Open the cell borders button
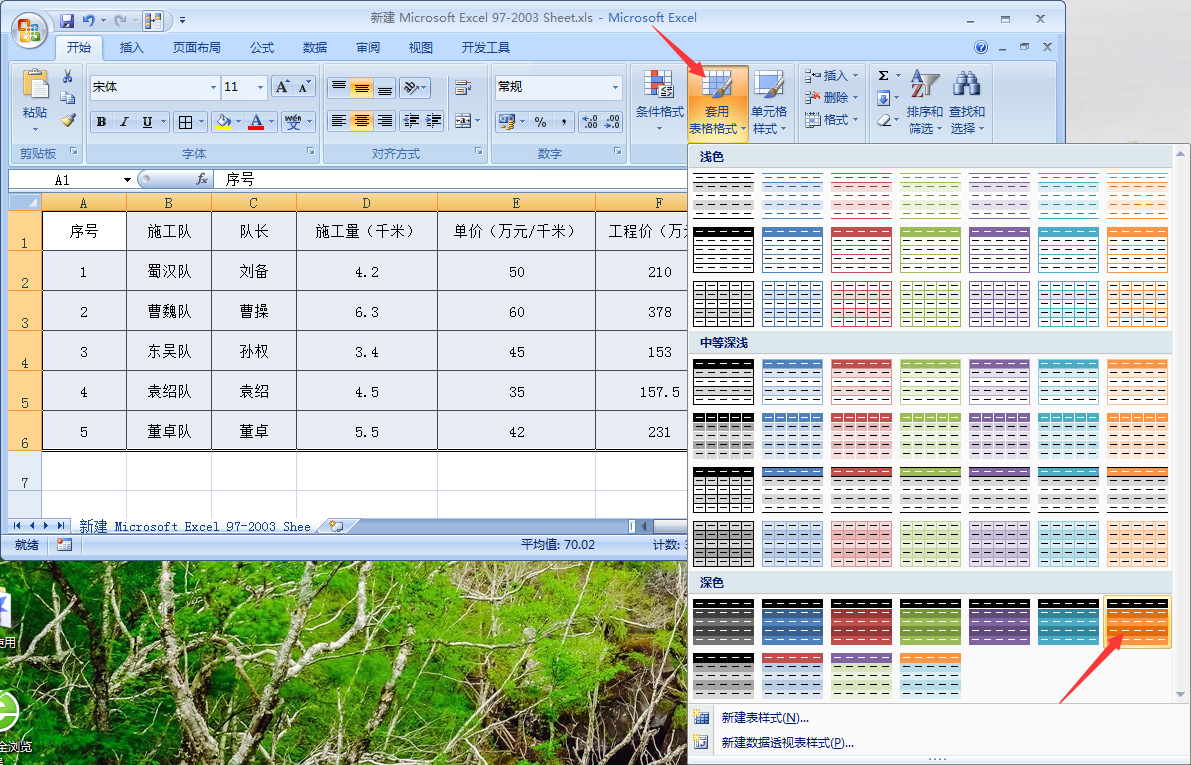The height and width of the screenshot is (765, 1191). [x=185, y=122]
